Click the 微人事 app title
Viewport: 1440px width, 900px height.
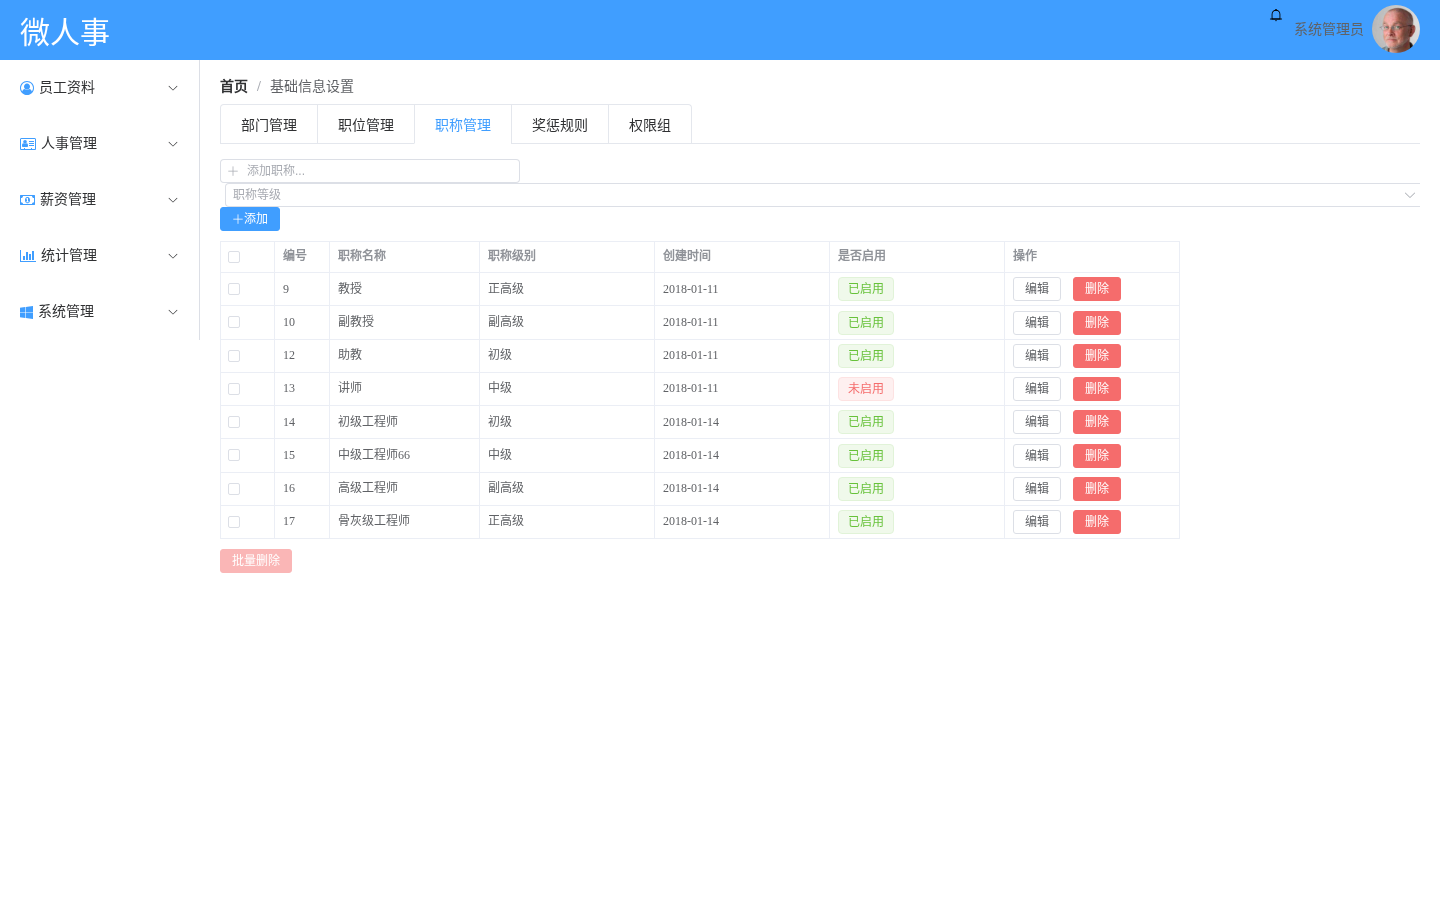(x=65, y=32)
